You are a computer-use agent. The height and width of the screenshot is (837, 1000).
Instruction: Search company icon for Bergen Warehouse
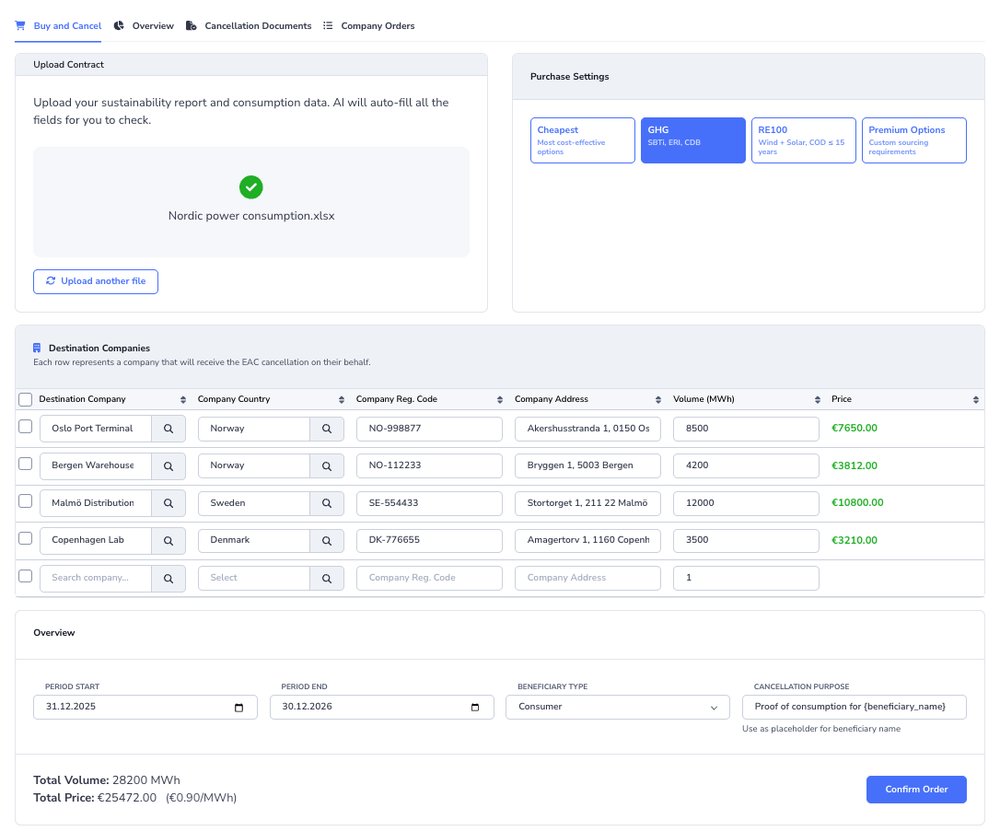point(168,466)
